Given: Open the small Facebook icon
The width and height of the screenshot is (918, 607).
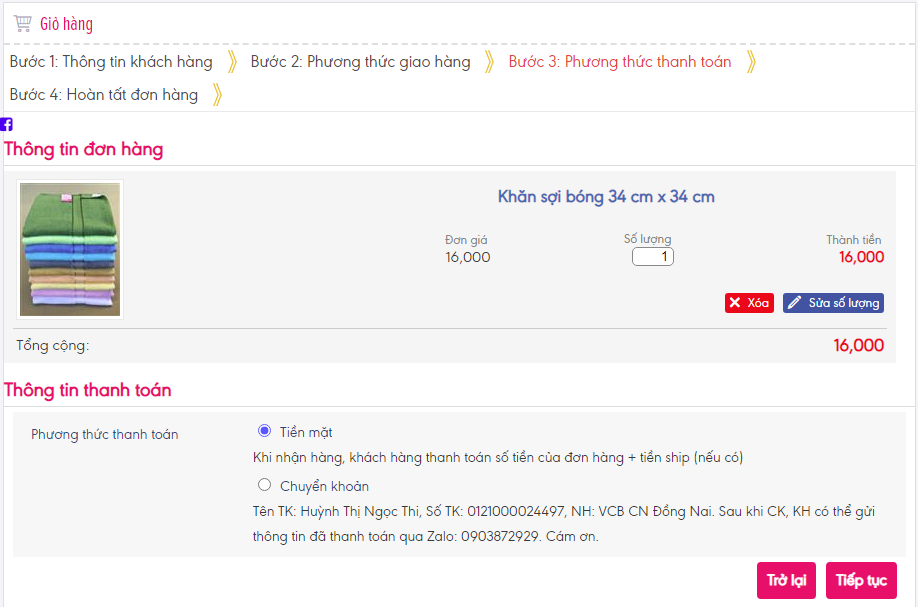Looking at the screenshot, I should (7, 124).
